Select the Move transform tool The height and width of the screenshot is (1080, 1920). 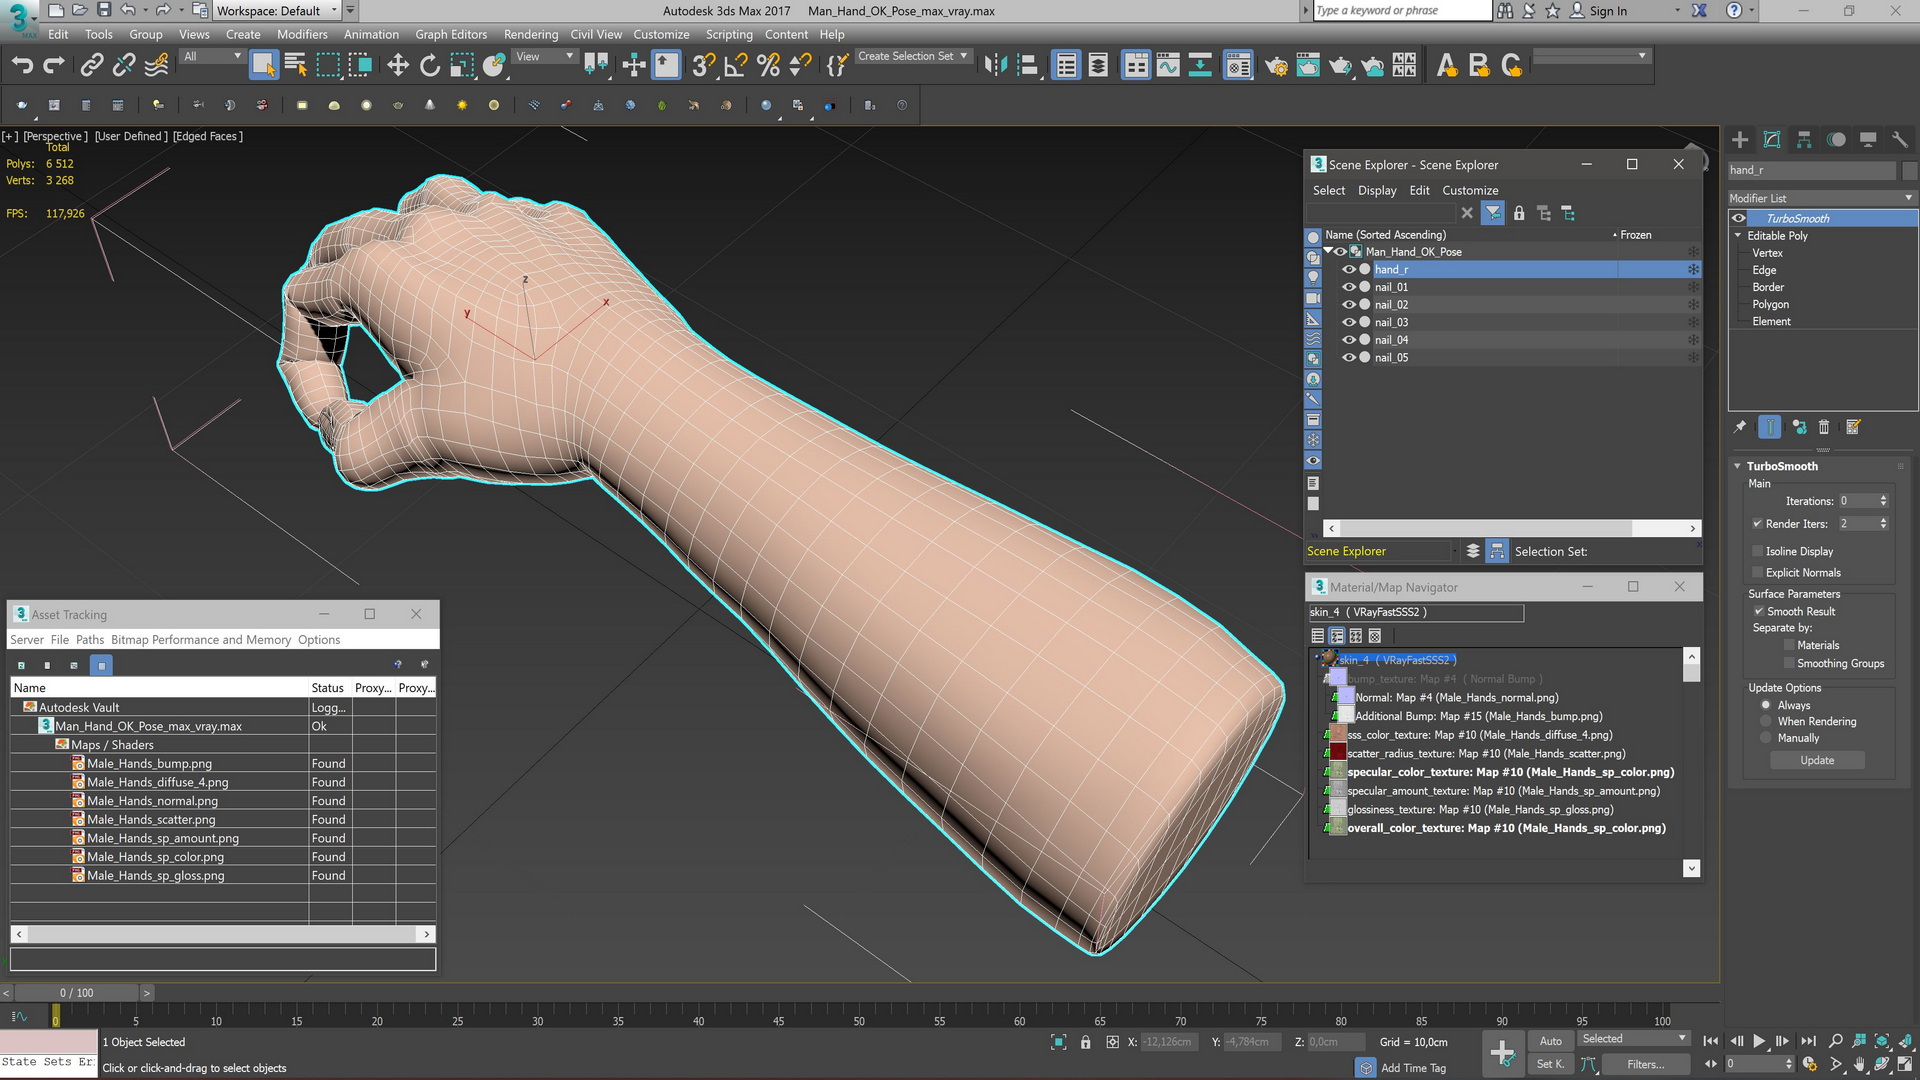pyautogui.click(x=398, y=66)
